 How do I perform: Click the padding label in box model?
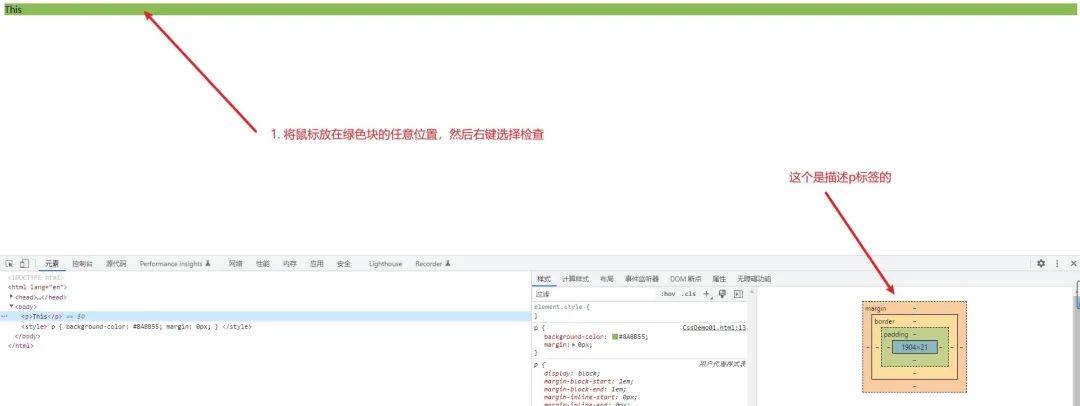click(x=896, y=334)
